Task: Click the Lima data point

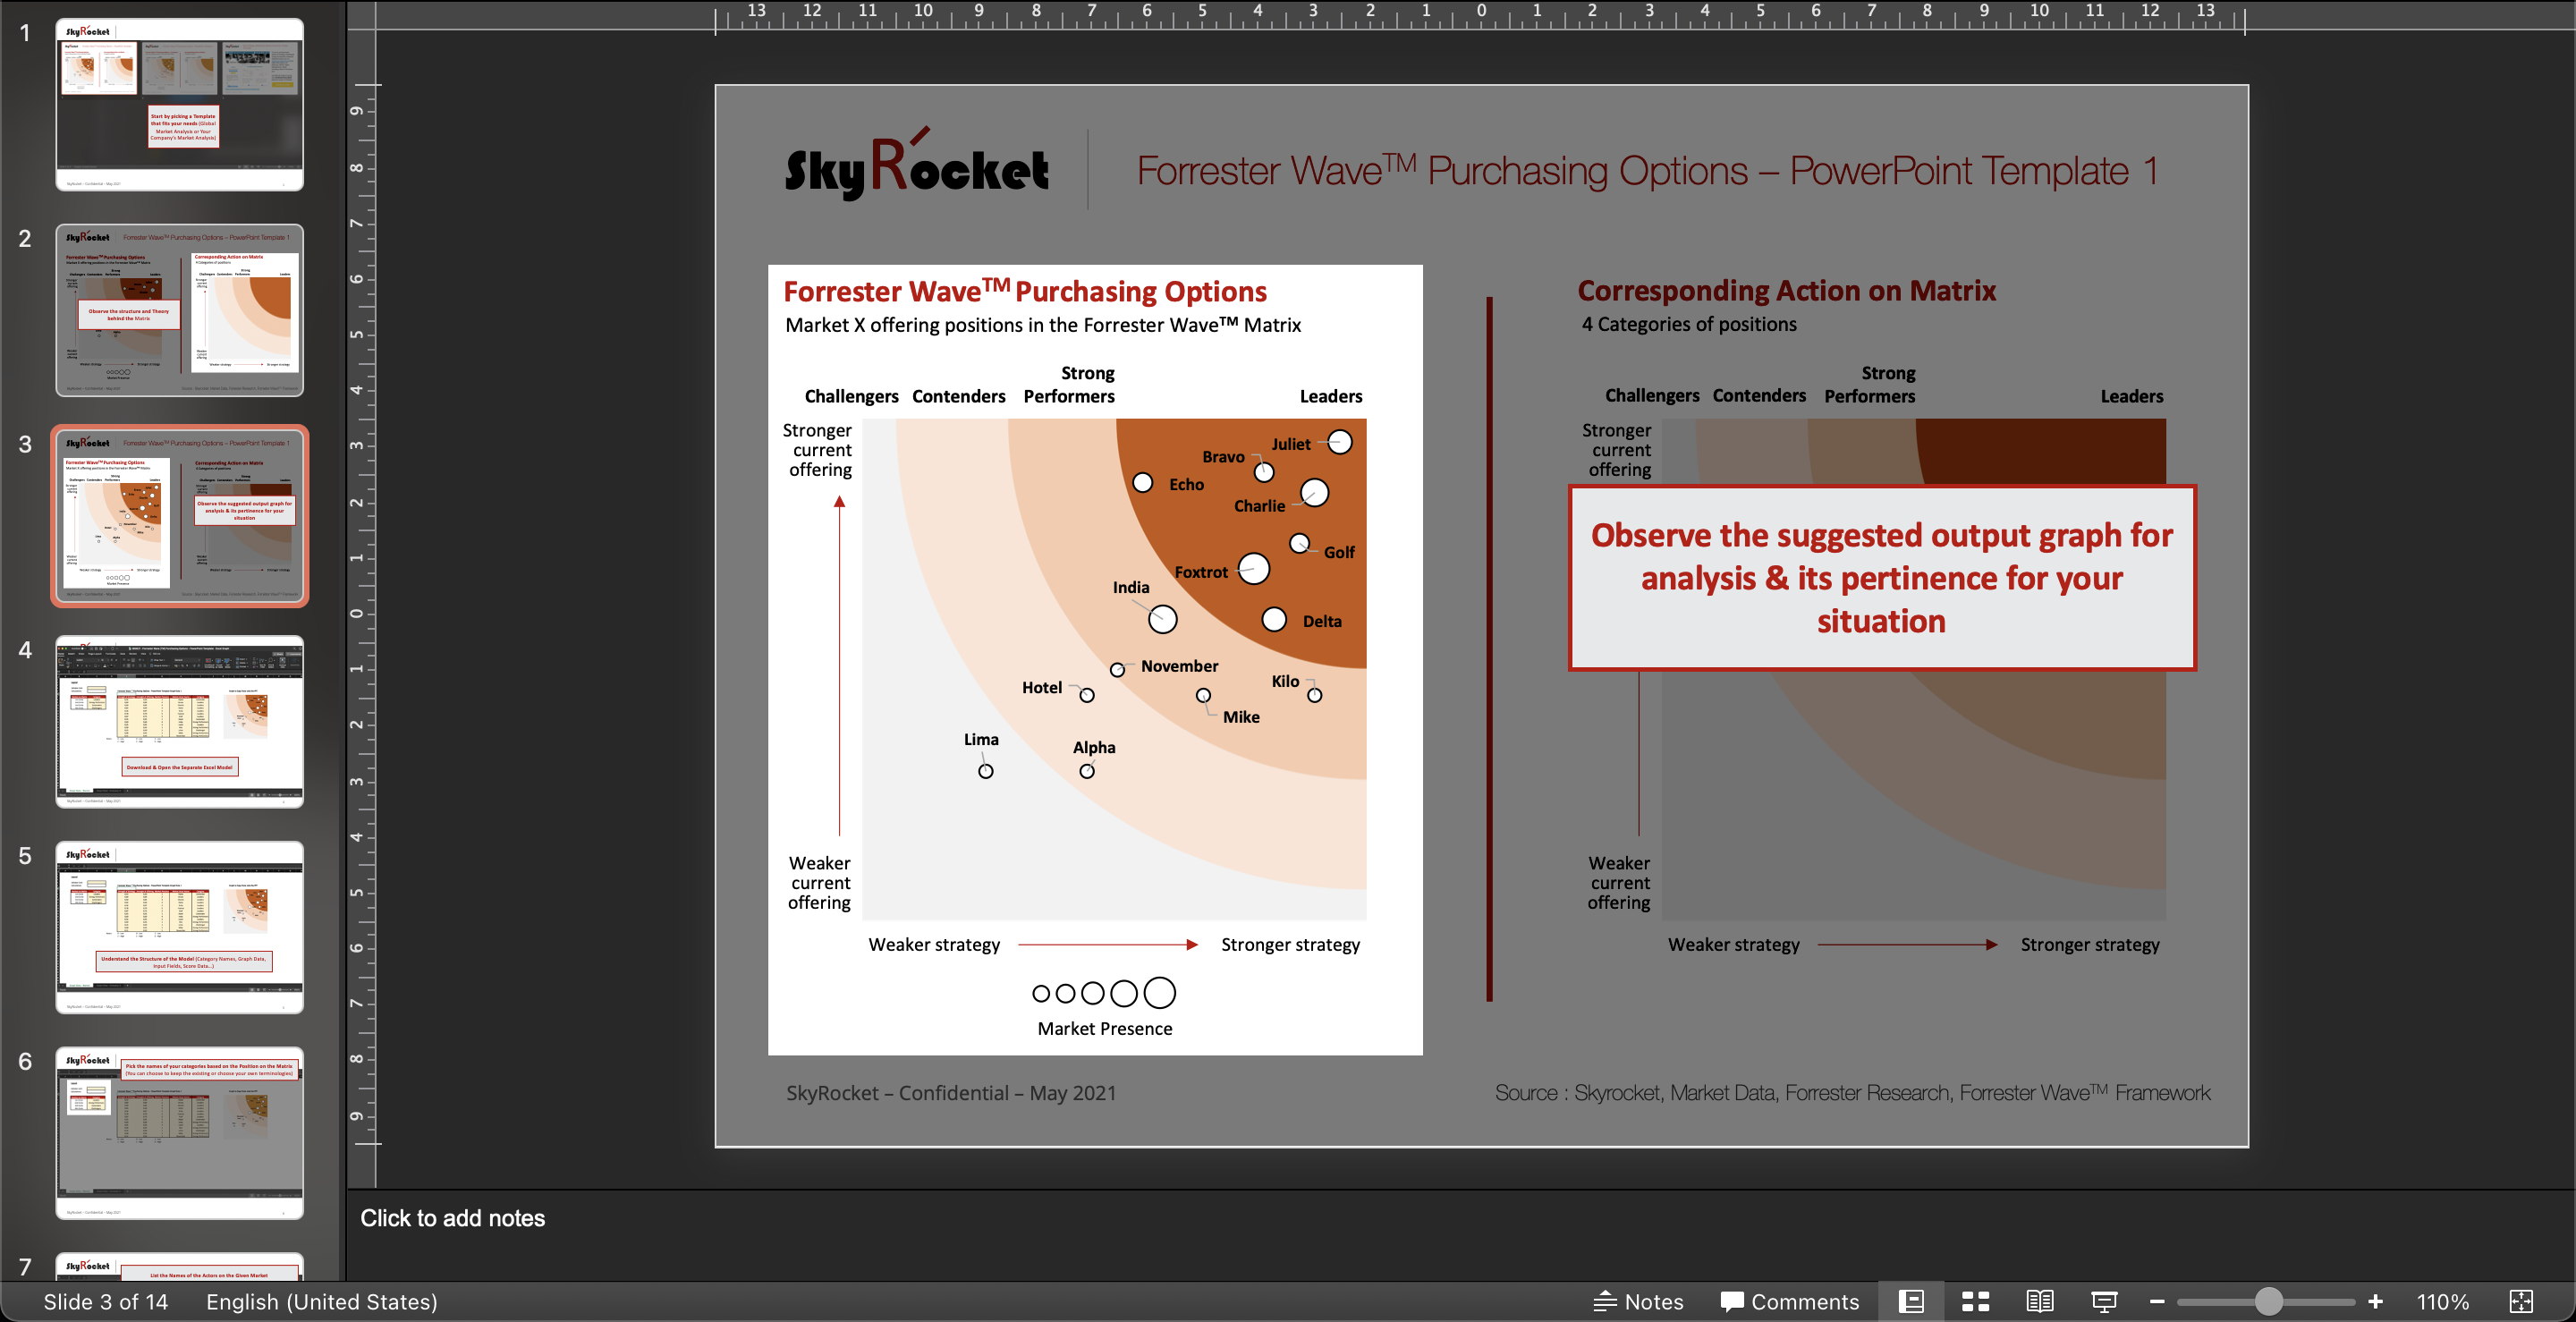Action: (x=986, y=771)
